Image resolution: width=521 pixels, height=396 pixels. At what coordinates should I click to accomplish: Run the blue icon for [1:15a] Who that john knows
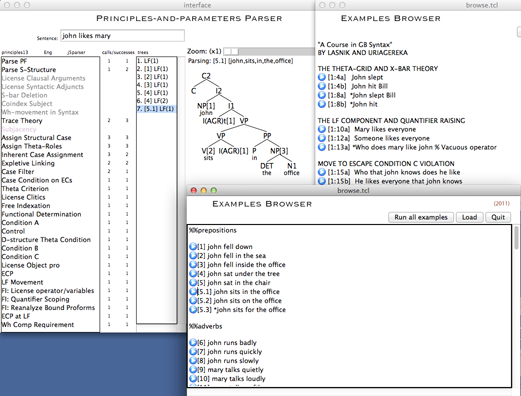pos(322,172)
